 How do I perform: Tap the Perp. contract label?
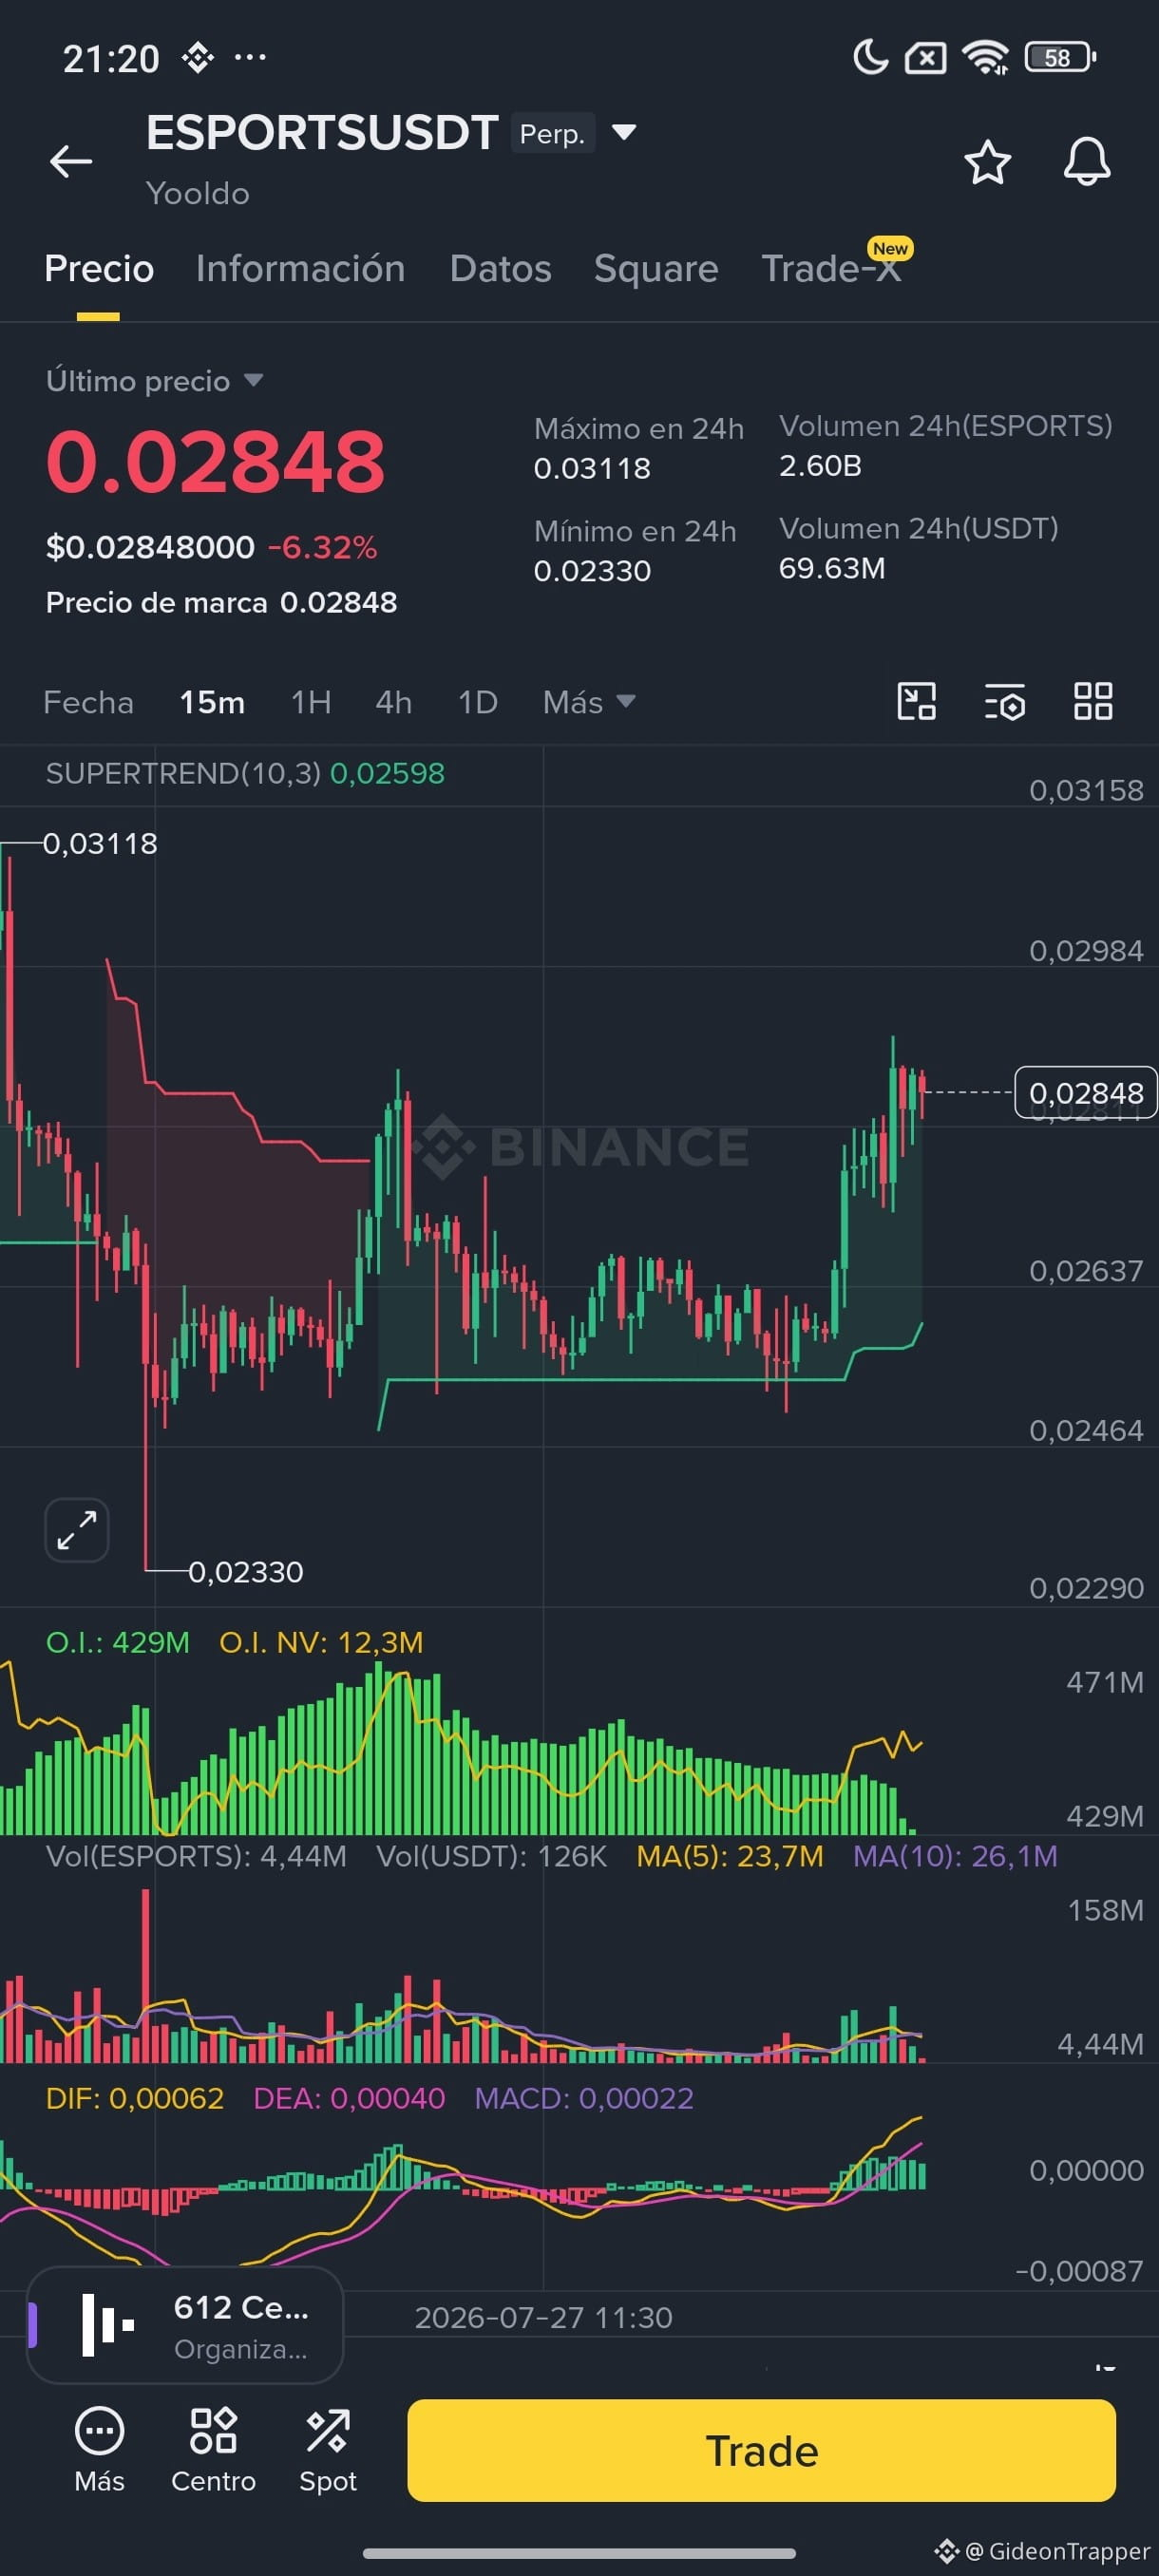552,134
